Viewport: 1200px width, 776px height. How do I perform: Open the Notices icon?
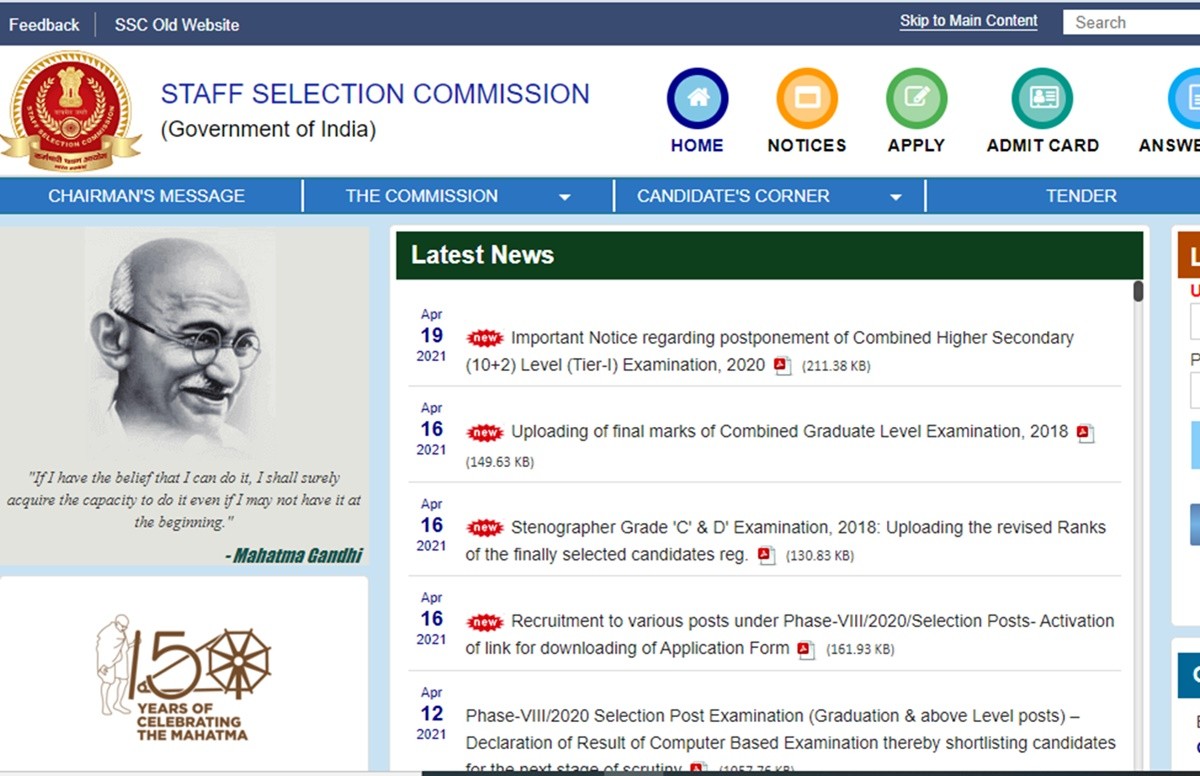[x=806, y=98]
